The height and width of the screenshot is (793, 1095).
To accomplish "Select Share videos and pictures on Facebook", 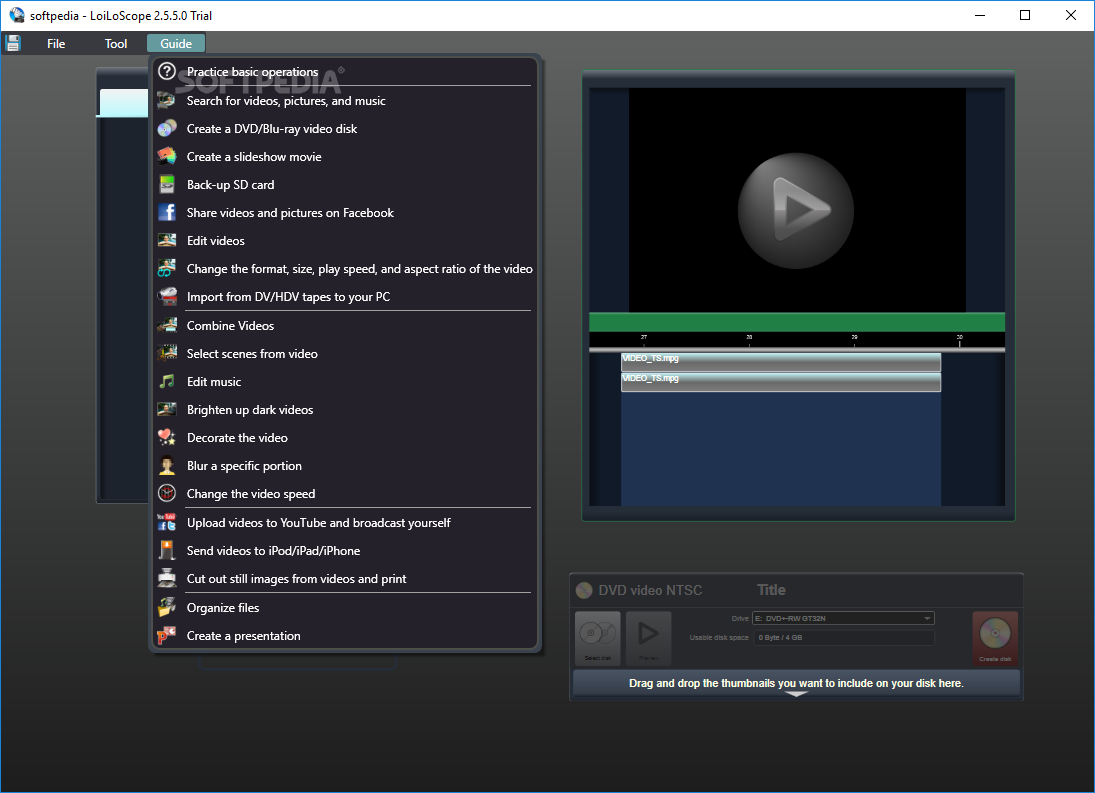I will pyautogui.click(x=290, y=212).
